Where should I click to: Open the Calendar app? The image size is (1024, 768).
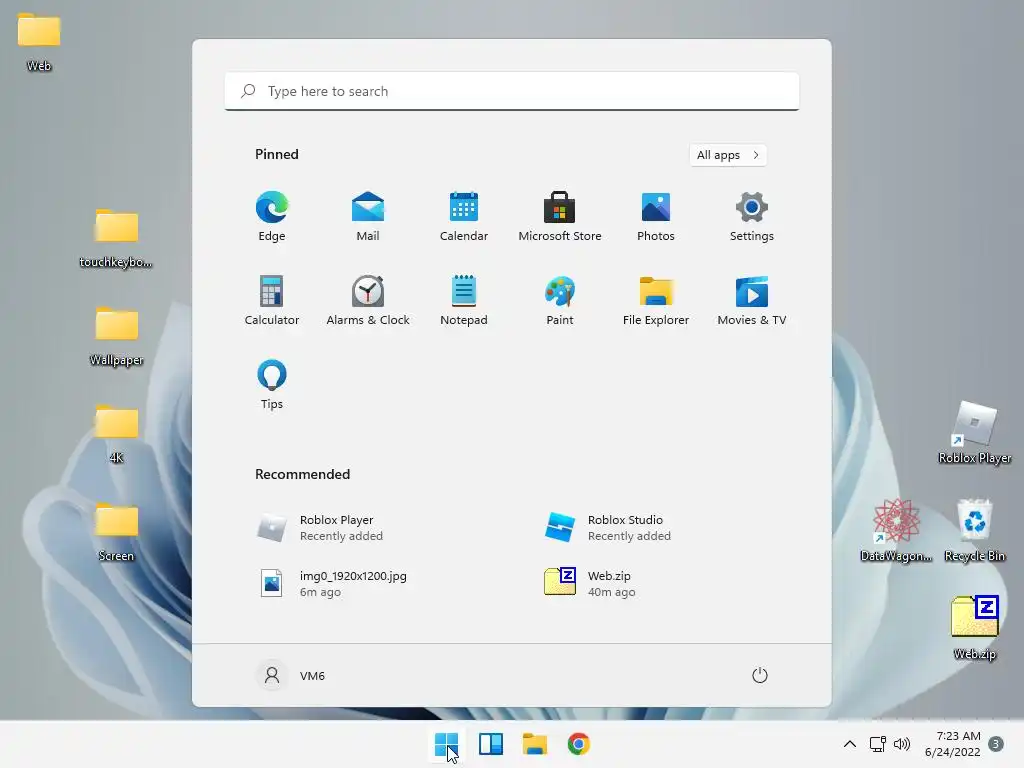point(464,217)
